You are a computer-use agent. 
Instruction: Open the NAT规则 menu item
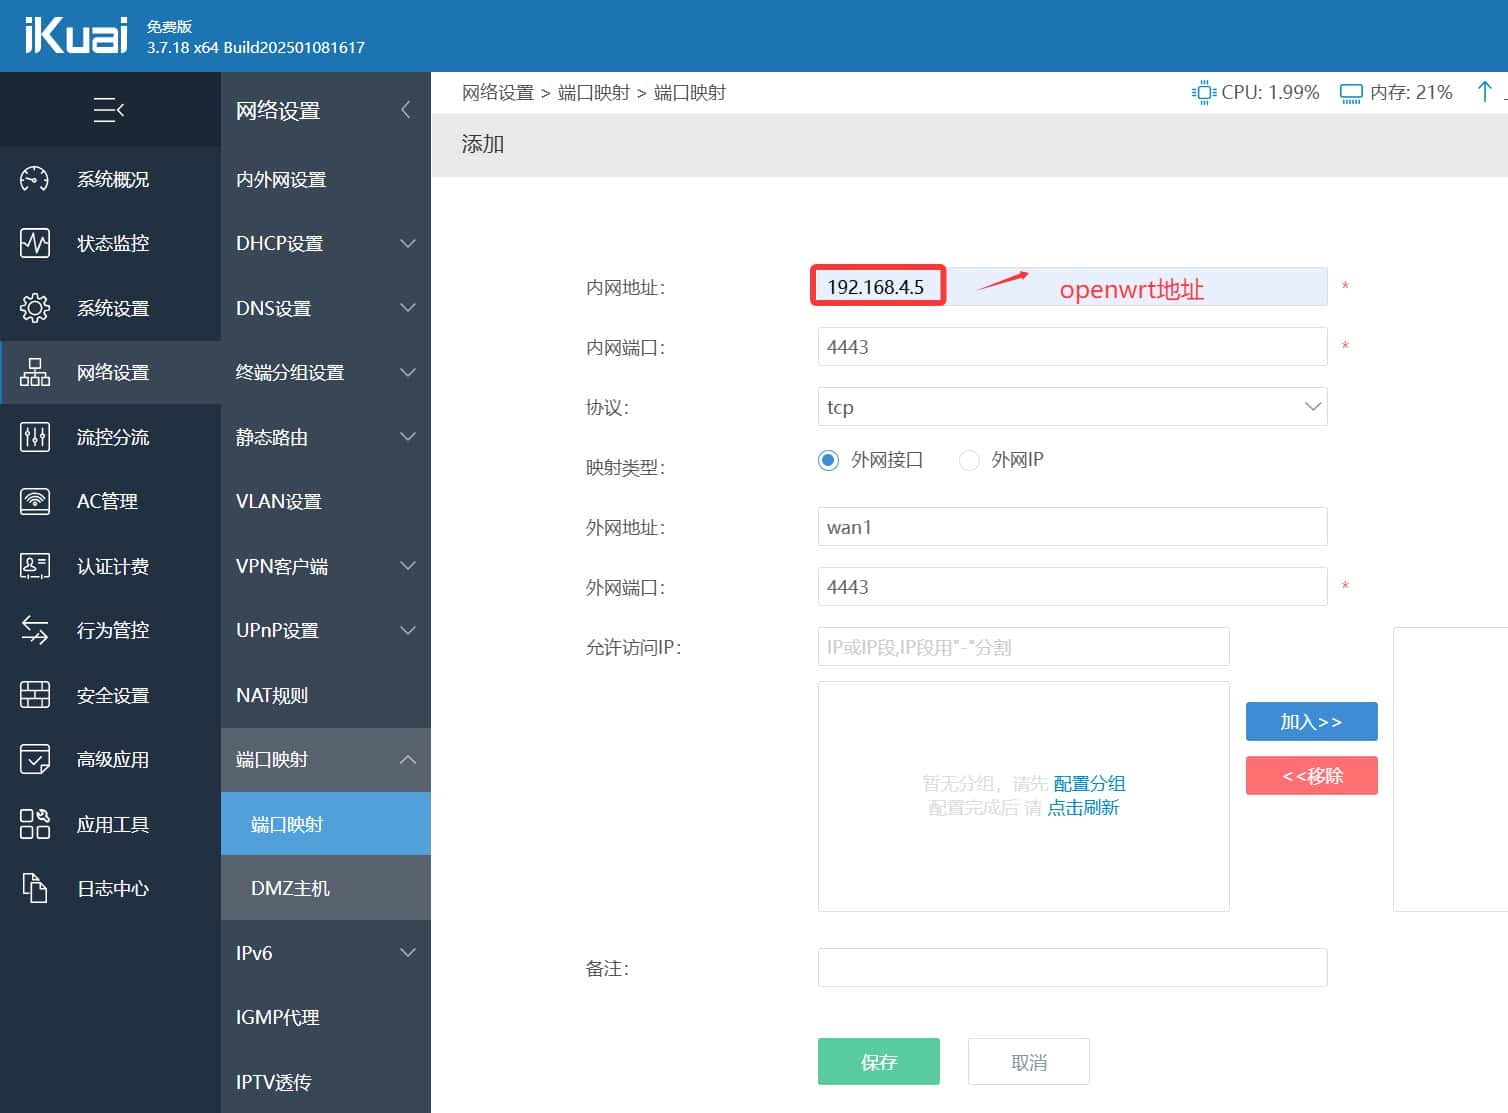click(272, 695)
